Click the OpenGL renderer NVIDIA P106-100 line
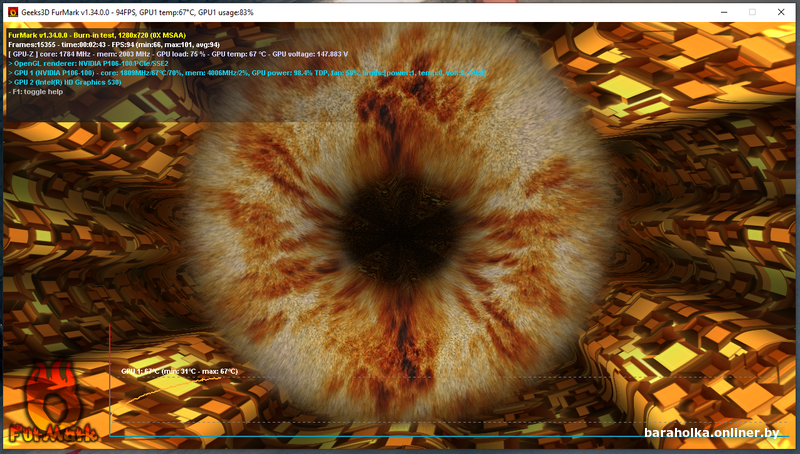 (x=88, y=64)
